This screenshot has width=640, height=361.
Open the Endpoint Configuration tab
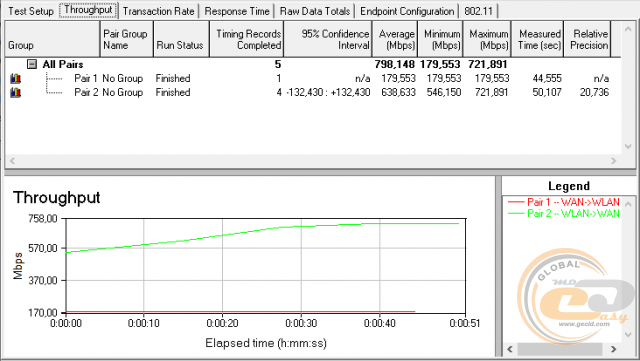click(x=407, y=11)
